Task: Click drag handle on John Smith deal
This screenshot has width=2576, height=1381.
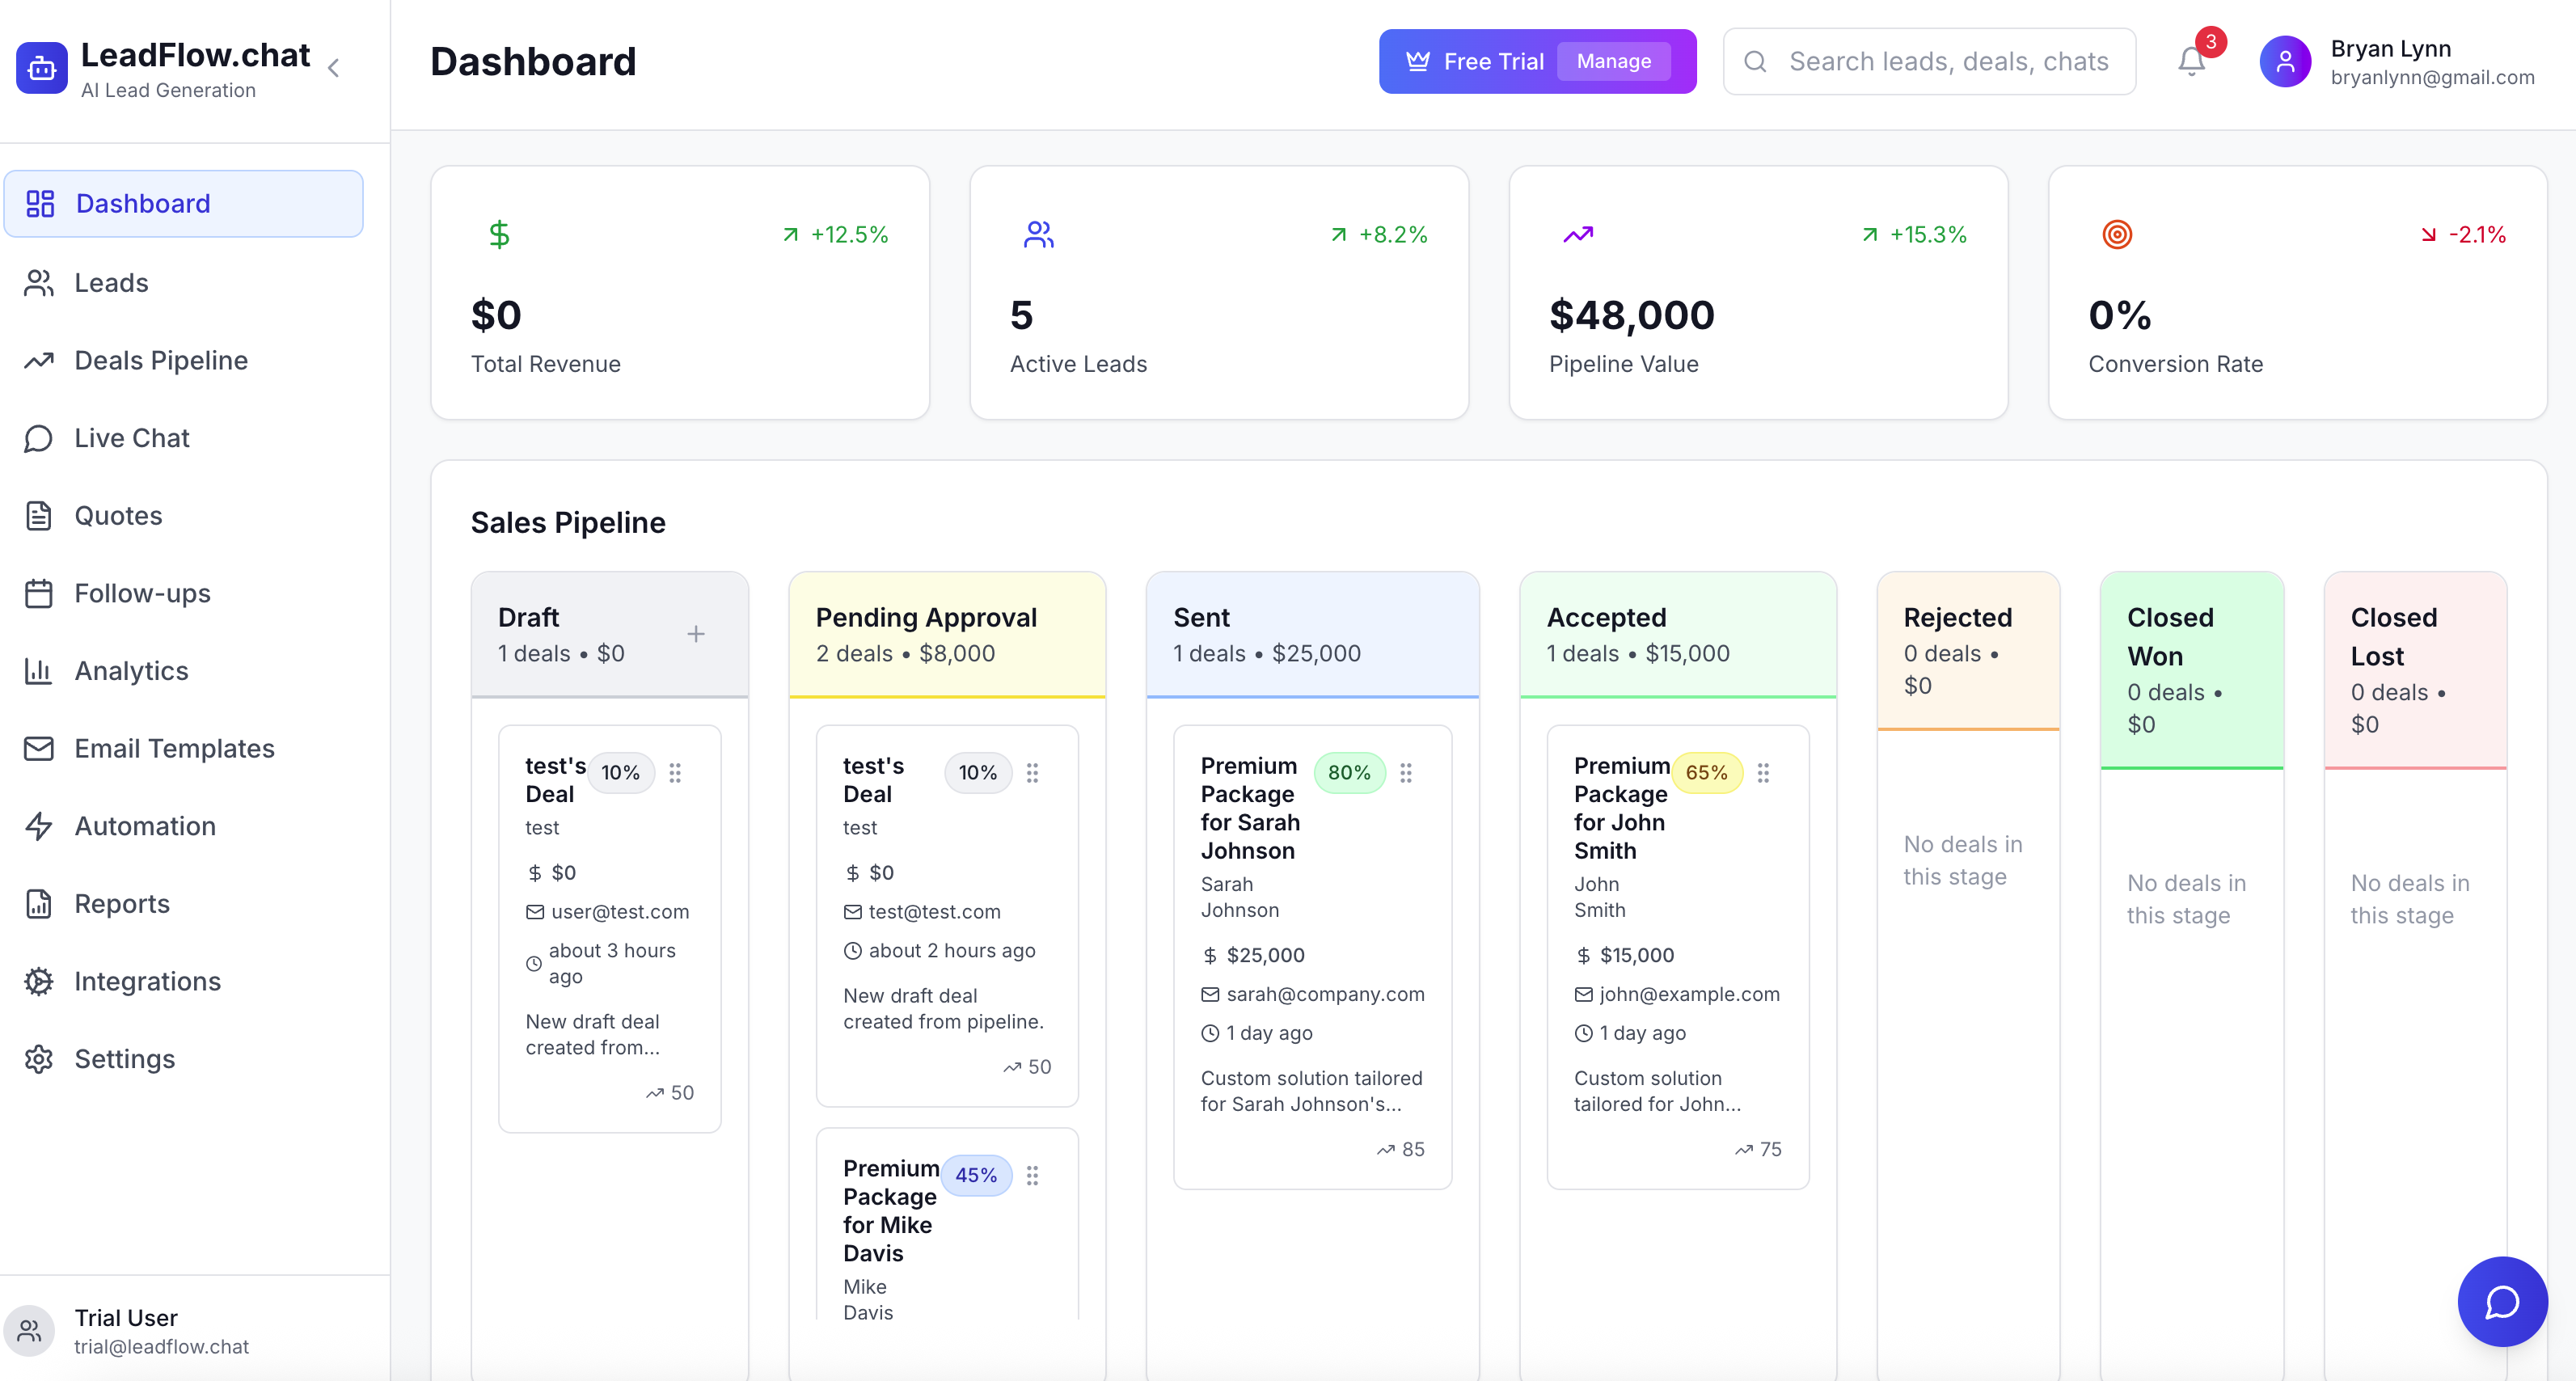Action: click(1763, 773)
